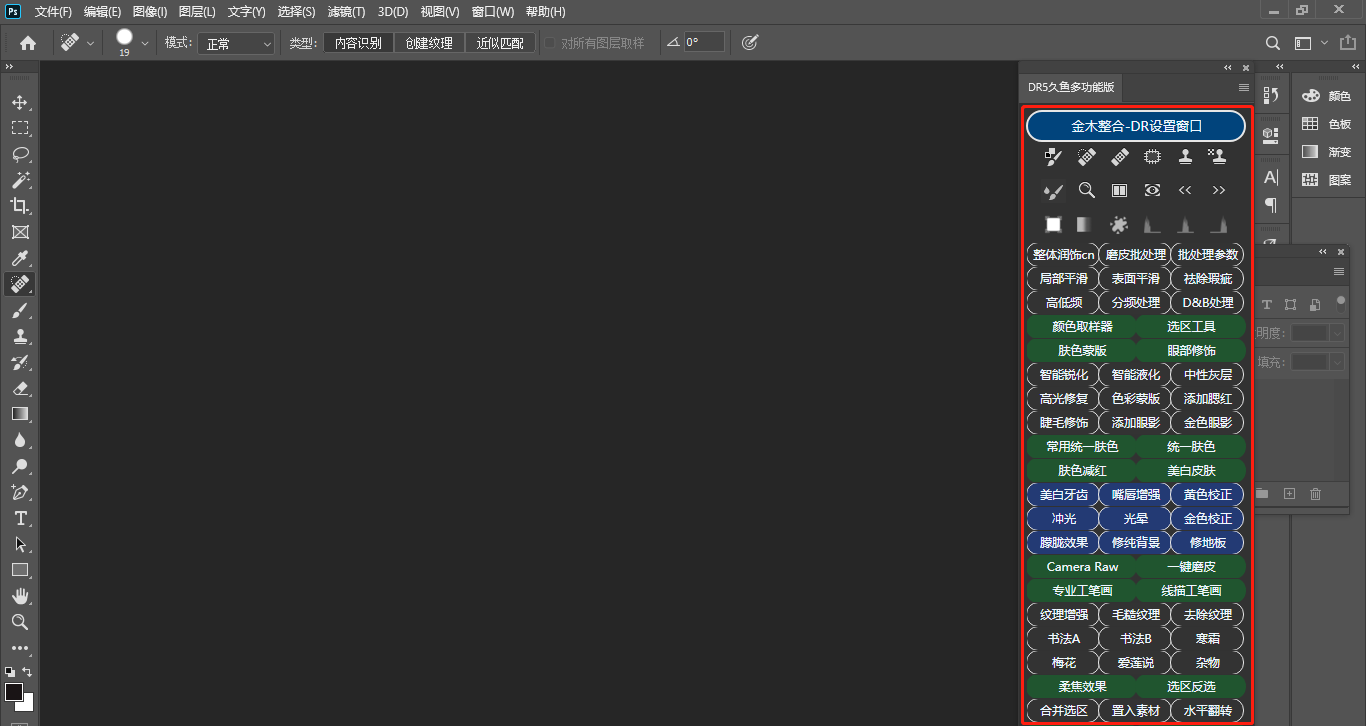This screenshot has height=726, width=1366.
Task: Click the splatter icon in DR5 panel
Action: pos(1119,224)
